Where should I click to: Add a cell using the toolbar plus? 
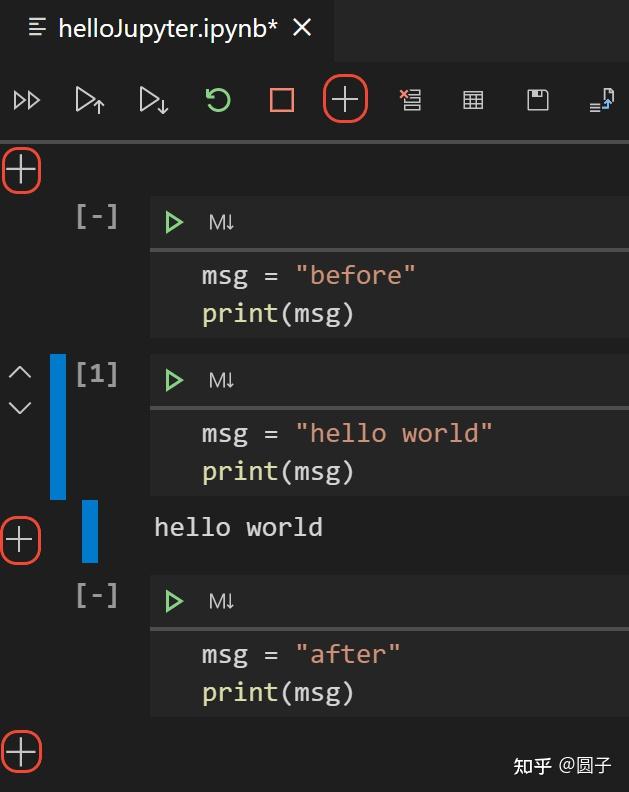345,98
